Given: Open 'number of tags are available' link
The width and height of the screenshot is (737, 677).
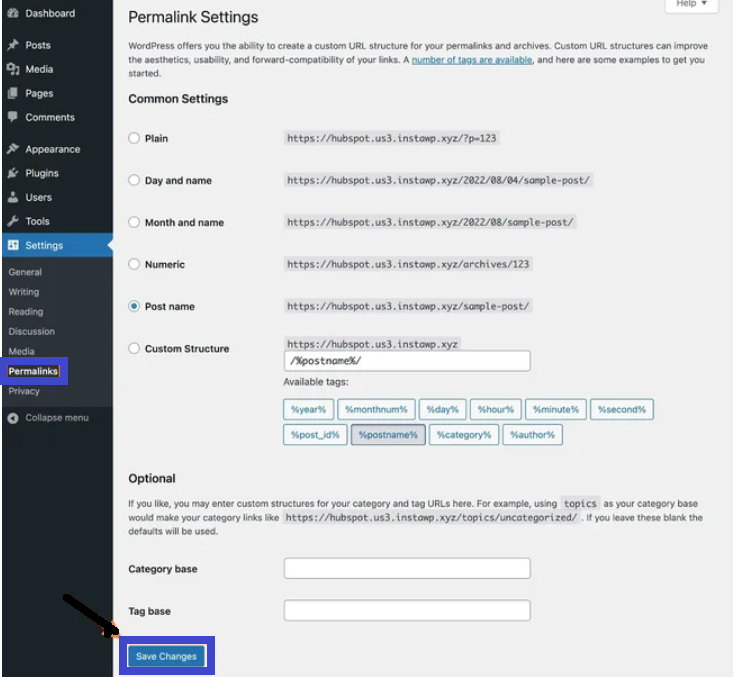Looking at the screenshot, I should [472, 60].
